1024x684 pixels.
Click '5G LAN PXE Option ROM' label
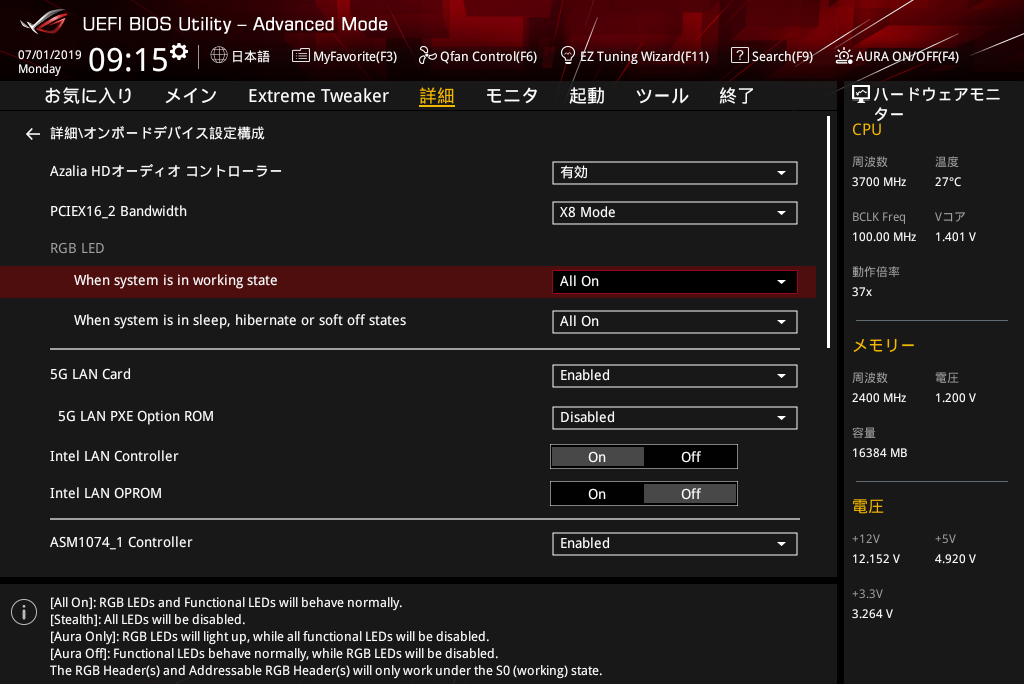[x=136, y=417]
